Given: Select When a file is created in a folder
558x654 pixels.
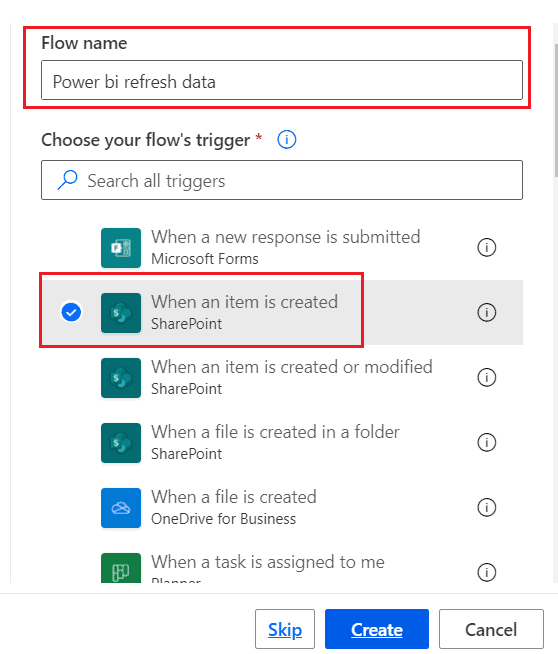Looking at the screenshot, I should pyautogui.click(x=282, y=443).
